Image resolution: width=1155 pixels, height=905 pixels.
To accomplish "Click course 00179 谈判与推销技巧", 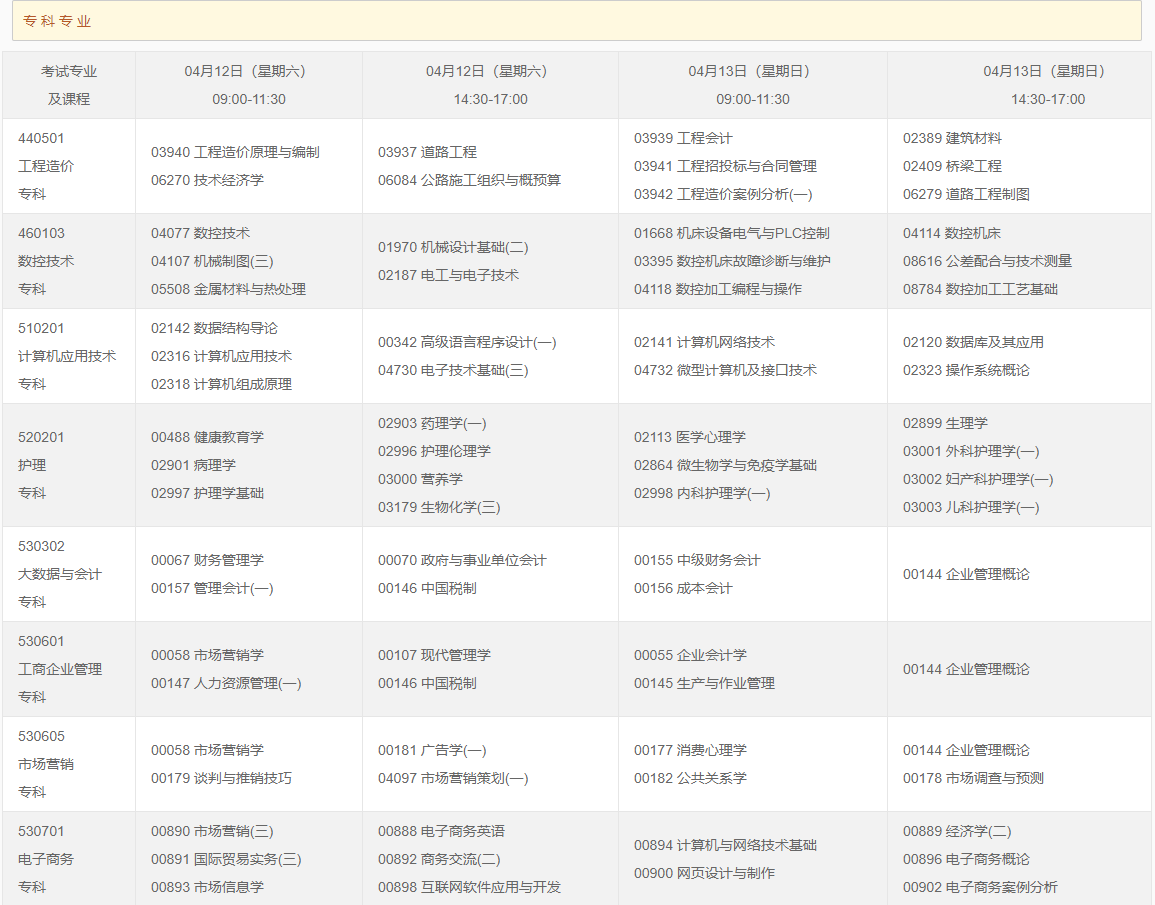I will tap(221, 778).
